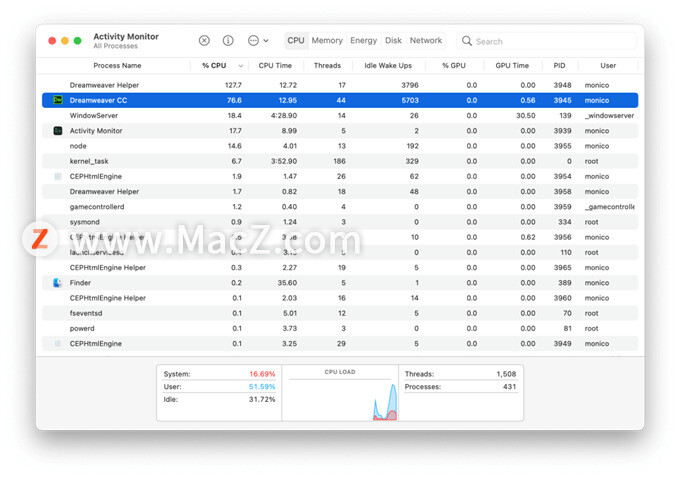Image resolution: width=680 pixels, height=477 pixels.
Task: Click the 30.50 GPU Time value
Action: pos(526,115)
